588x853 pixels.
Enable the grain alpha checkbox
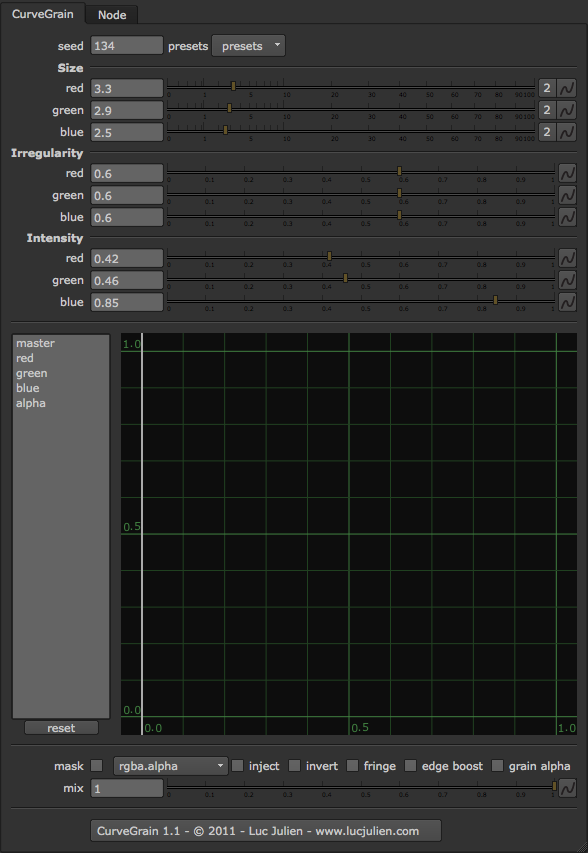(x=498, y=765)
